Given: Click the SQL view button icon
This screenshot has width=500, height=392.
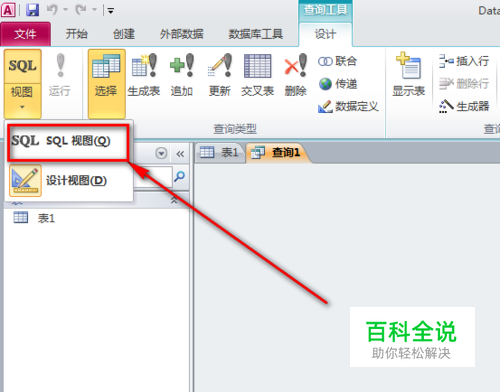Looking at the screenshot, I should pyautogui.click(x=23, y=66).
